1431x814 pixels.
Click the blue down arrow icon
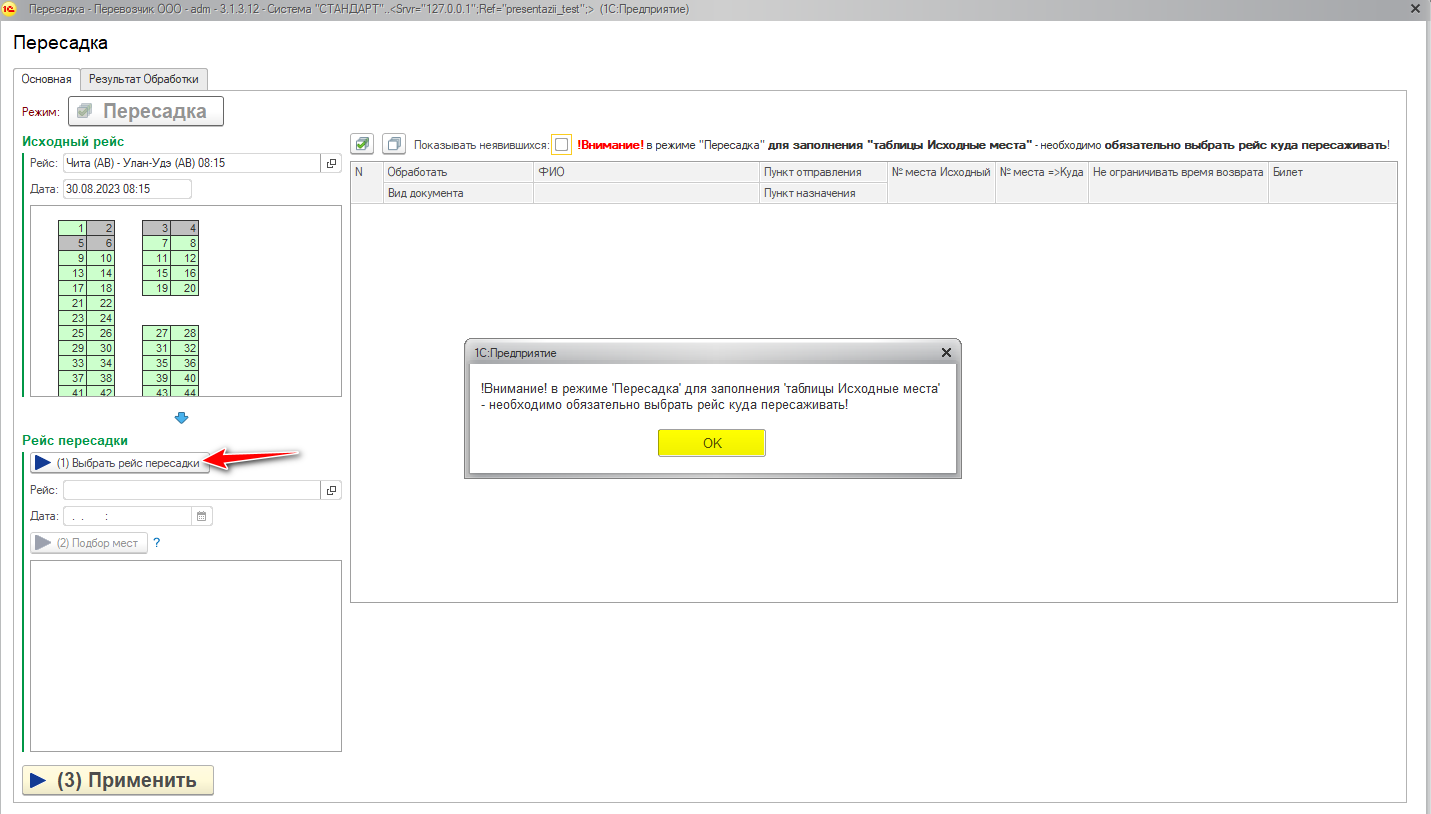click(x=182, y=418)
